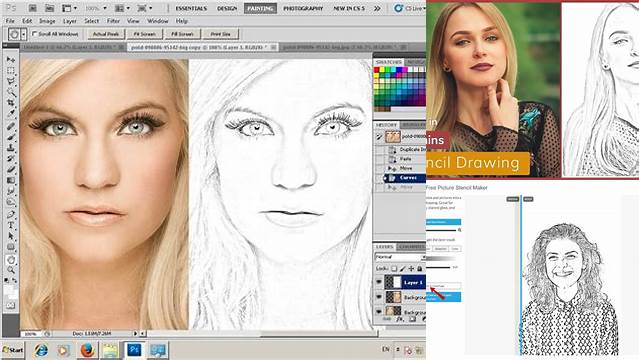Screen dimensions: 639x360
Task: Click the Fill Screen button
Action: [x=182, y=34]
